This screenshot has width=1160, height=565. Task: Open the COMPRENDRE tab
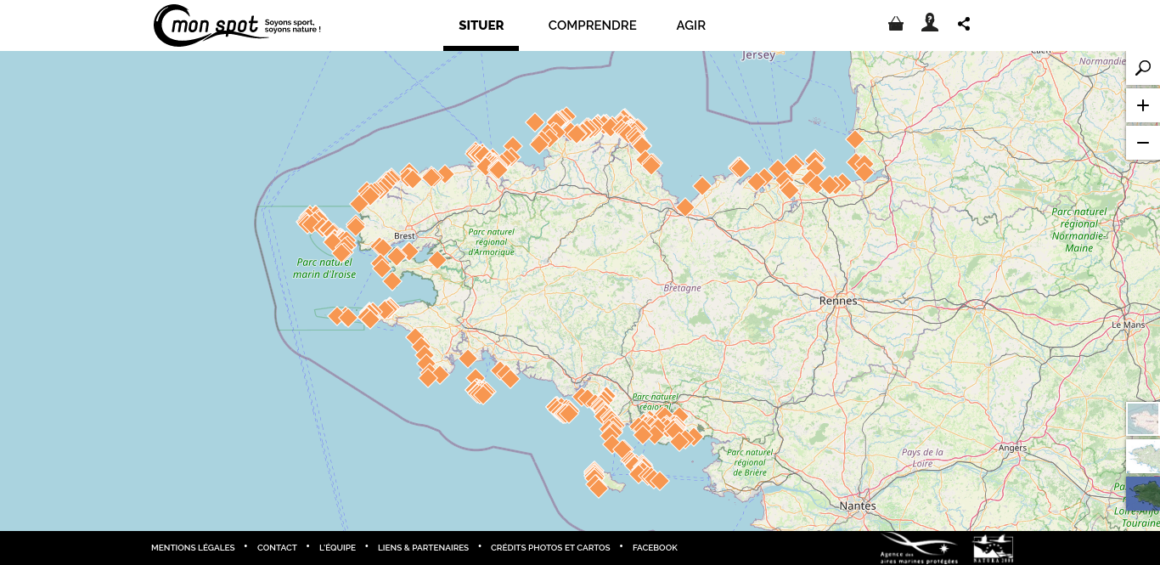pos(592,26)
